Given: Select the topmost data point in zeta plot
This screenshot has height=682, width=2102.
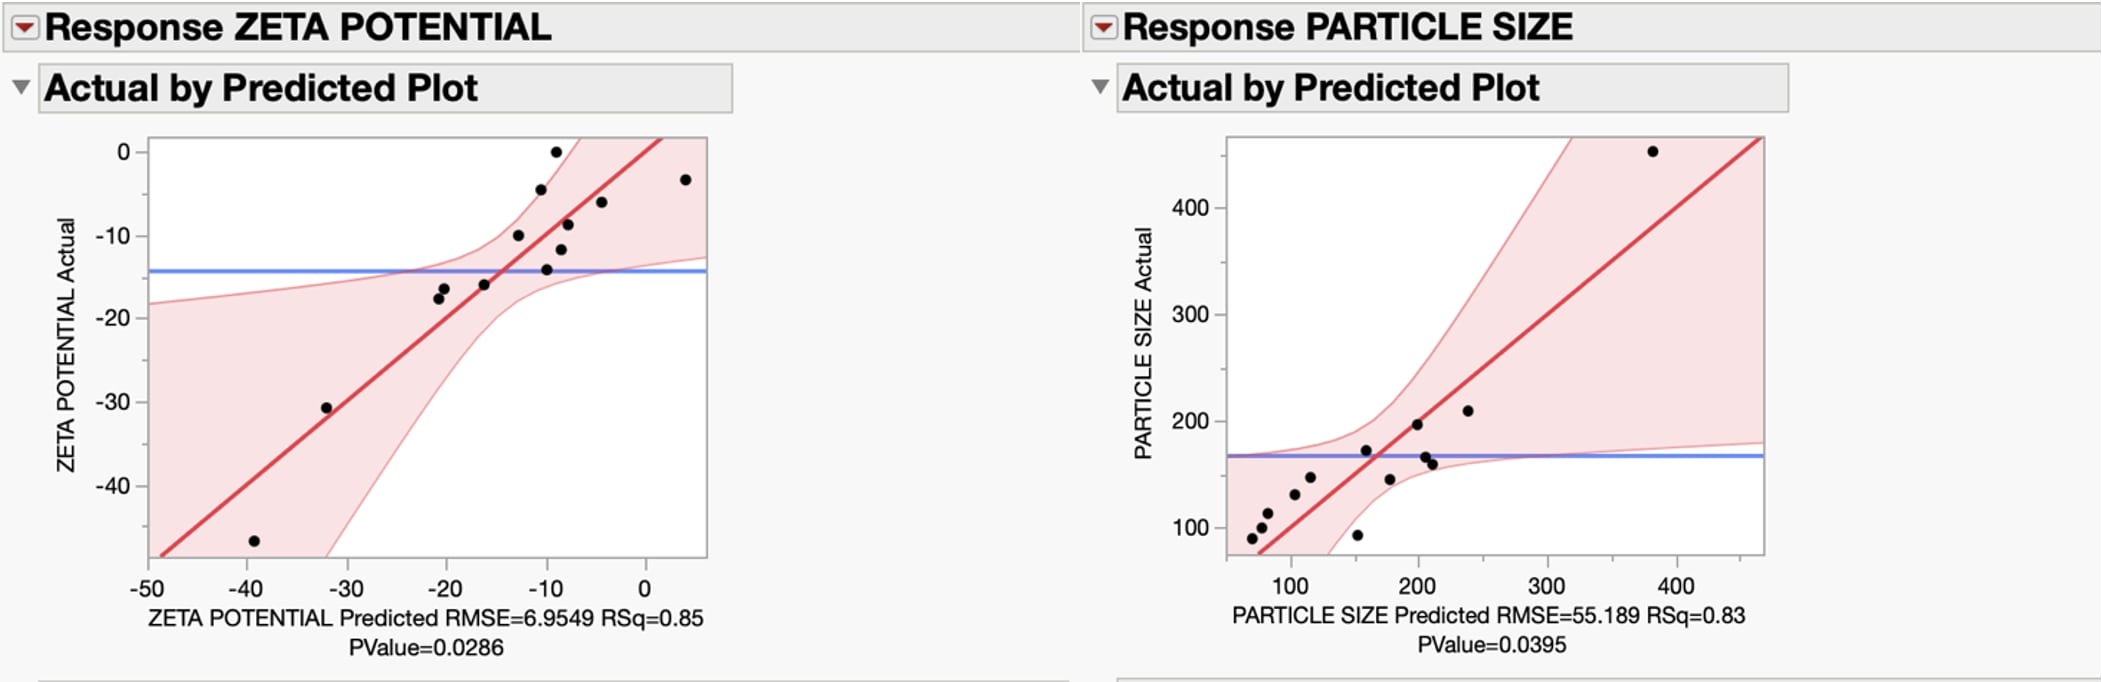Looking at the screenshot, I should [x=556, y=152].
